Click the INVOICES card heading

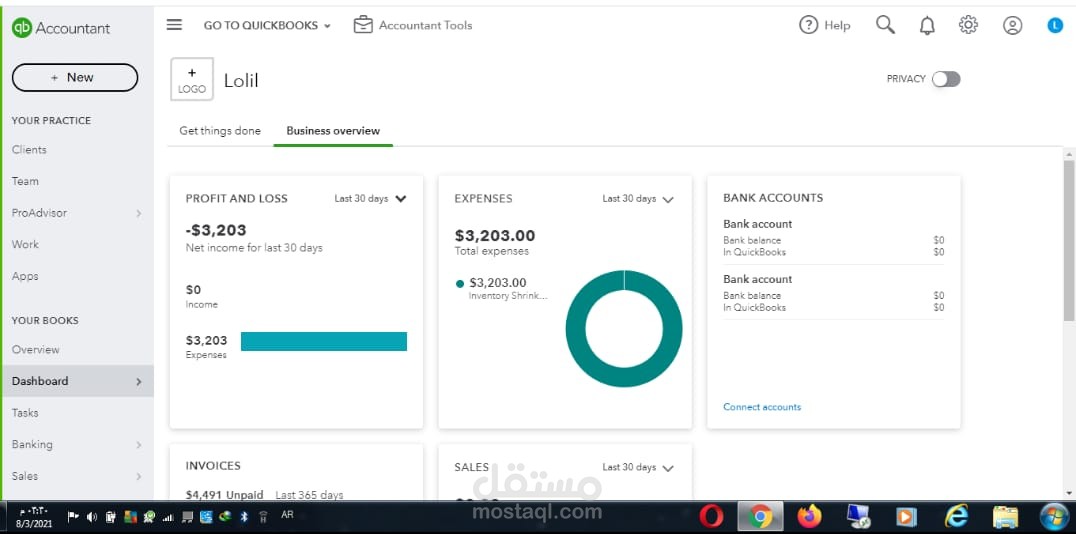(213, 465)
